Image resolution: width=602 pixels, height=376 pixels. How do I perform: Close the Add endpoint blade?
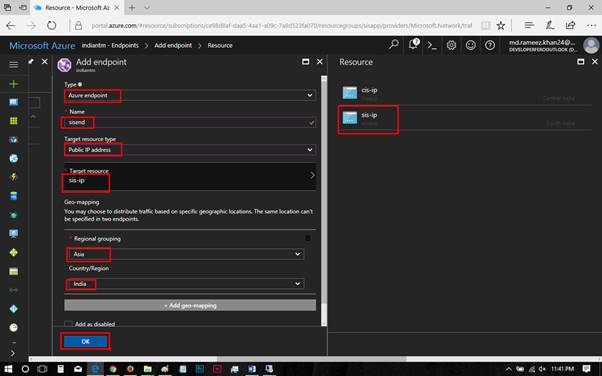pyautogui.click(x=319, y=62)
